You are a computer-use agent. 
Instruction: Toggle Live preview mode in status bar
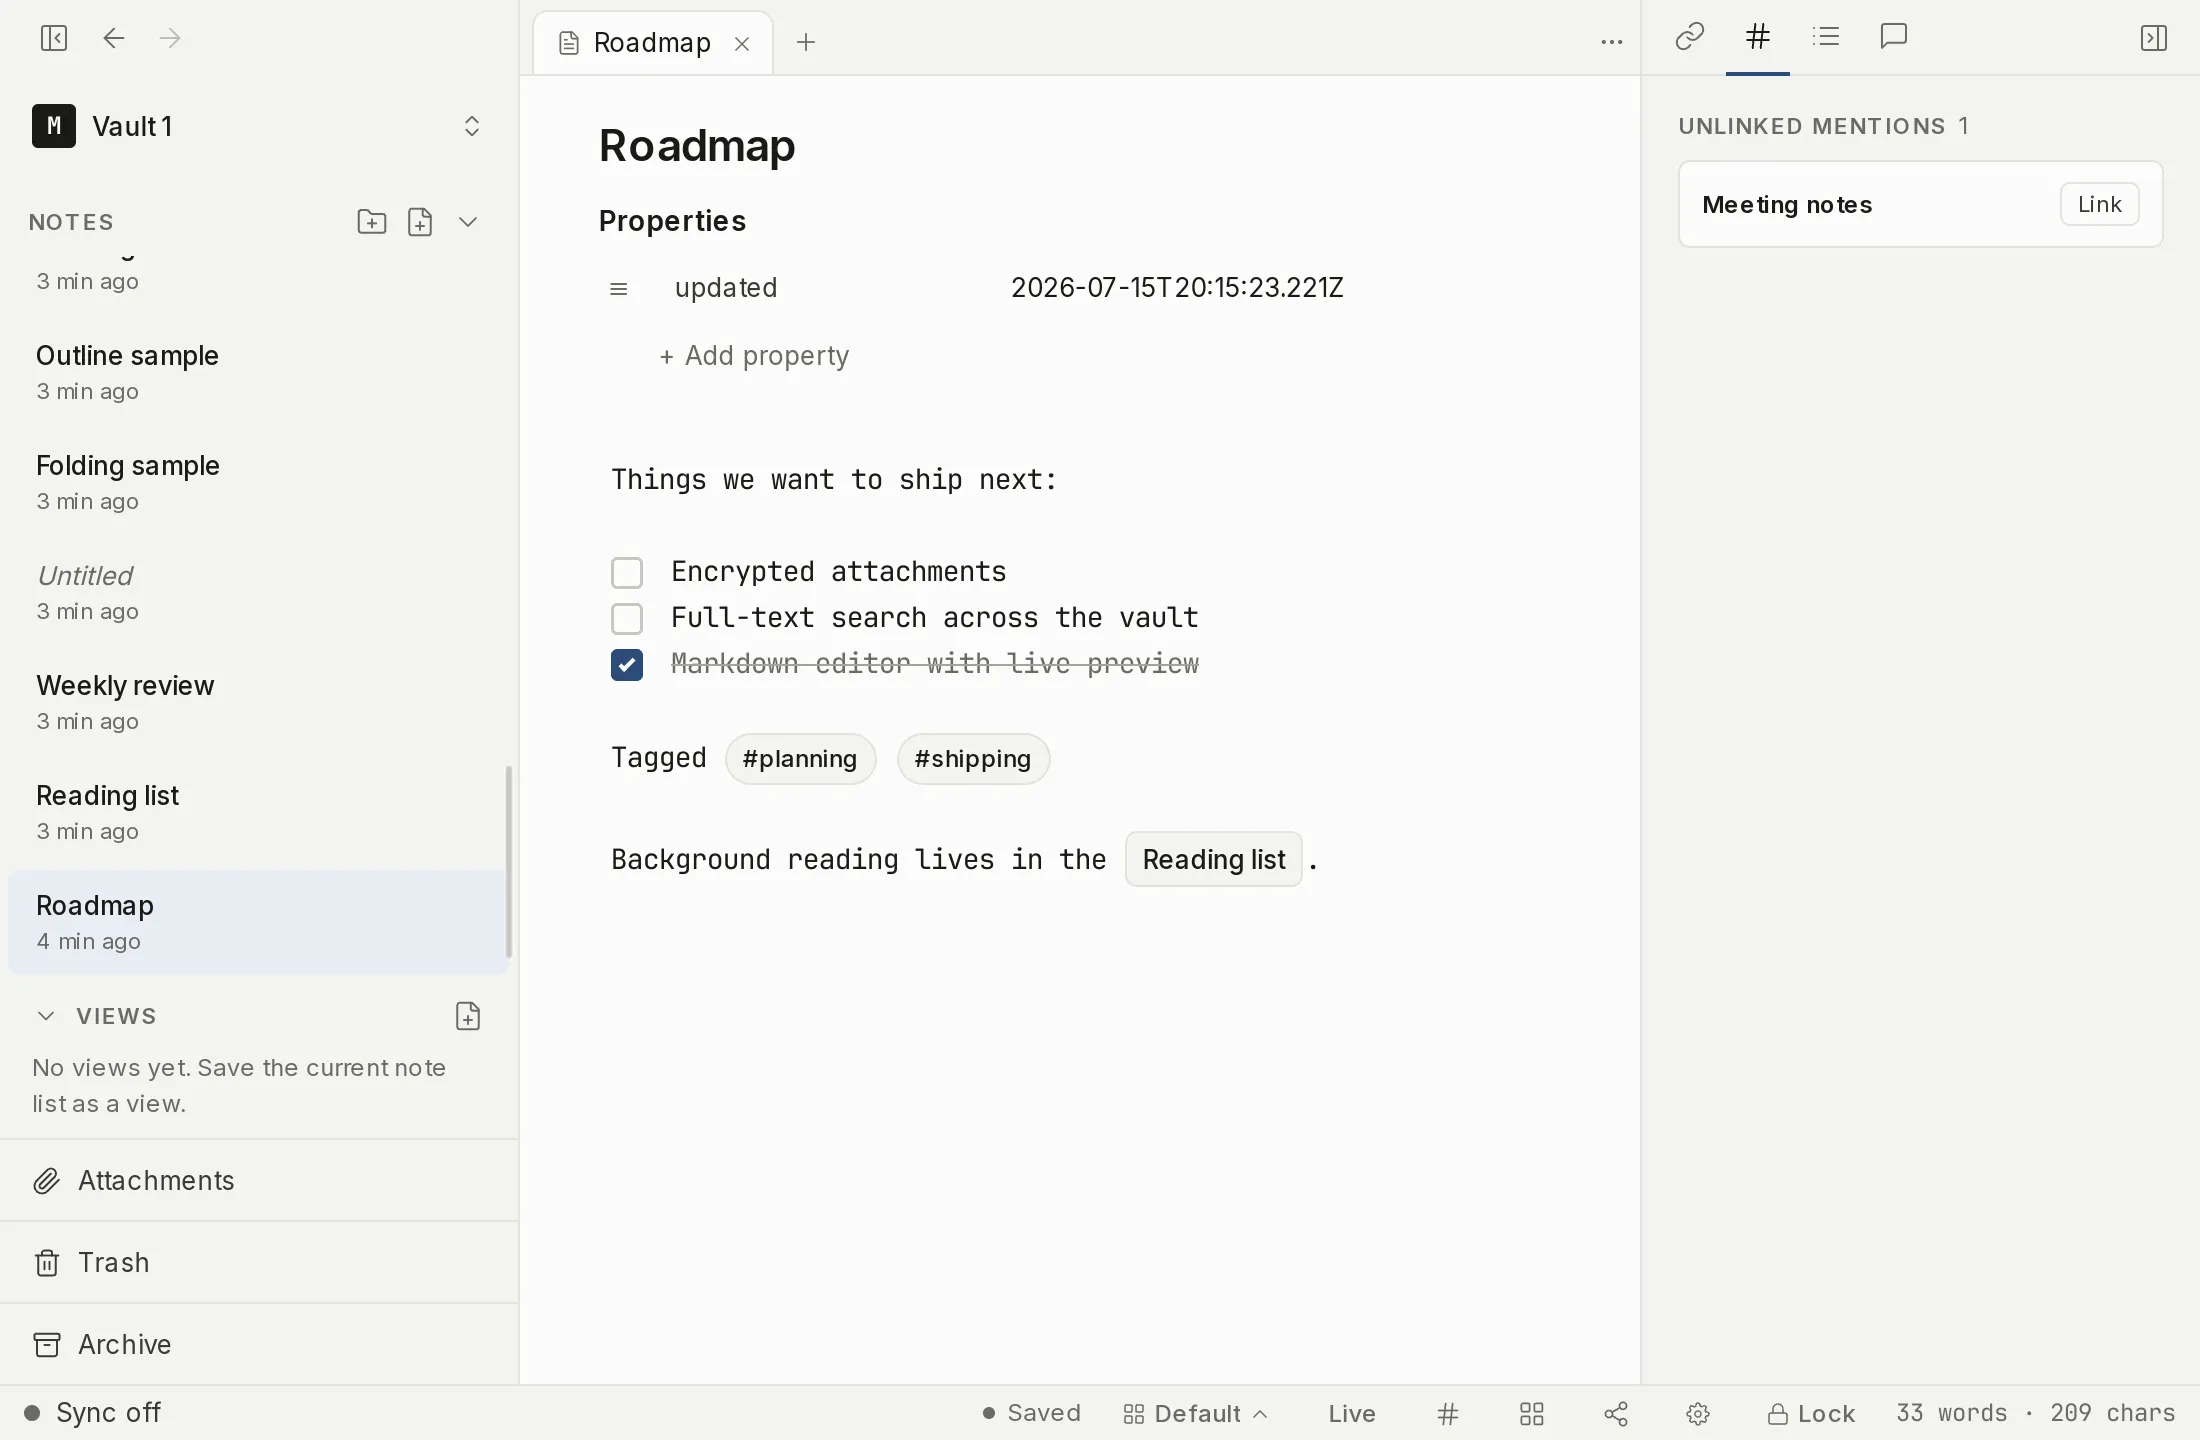(x=1352, y=1413)
